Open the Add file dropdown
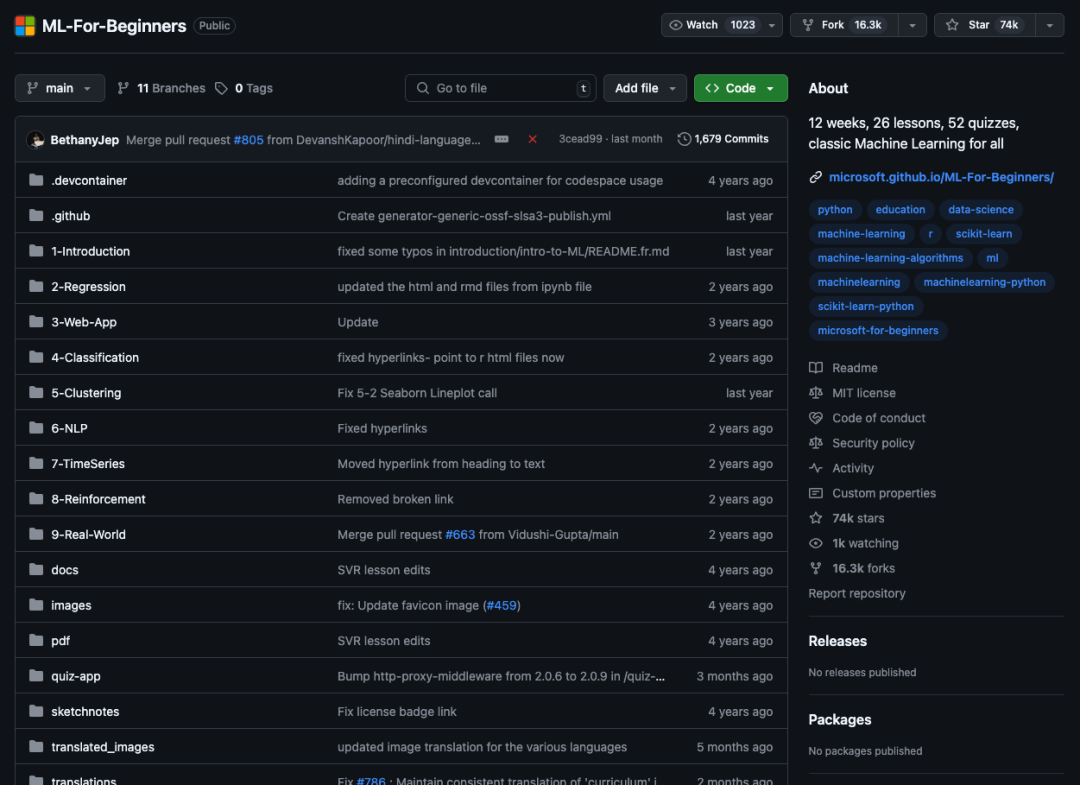Viewport: 1080px width, 785px height. click(645, 88)
